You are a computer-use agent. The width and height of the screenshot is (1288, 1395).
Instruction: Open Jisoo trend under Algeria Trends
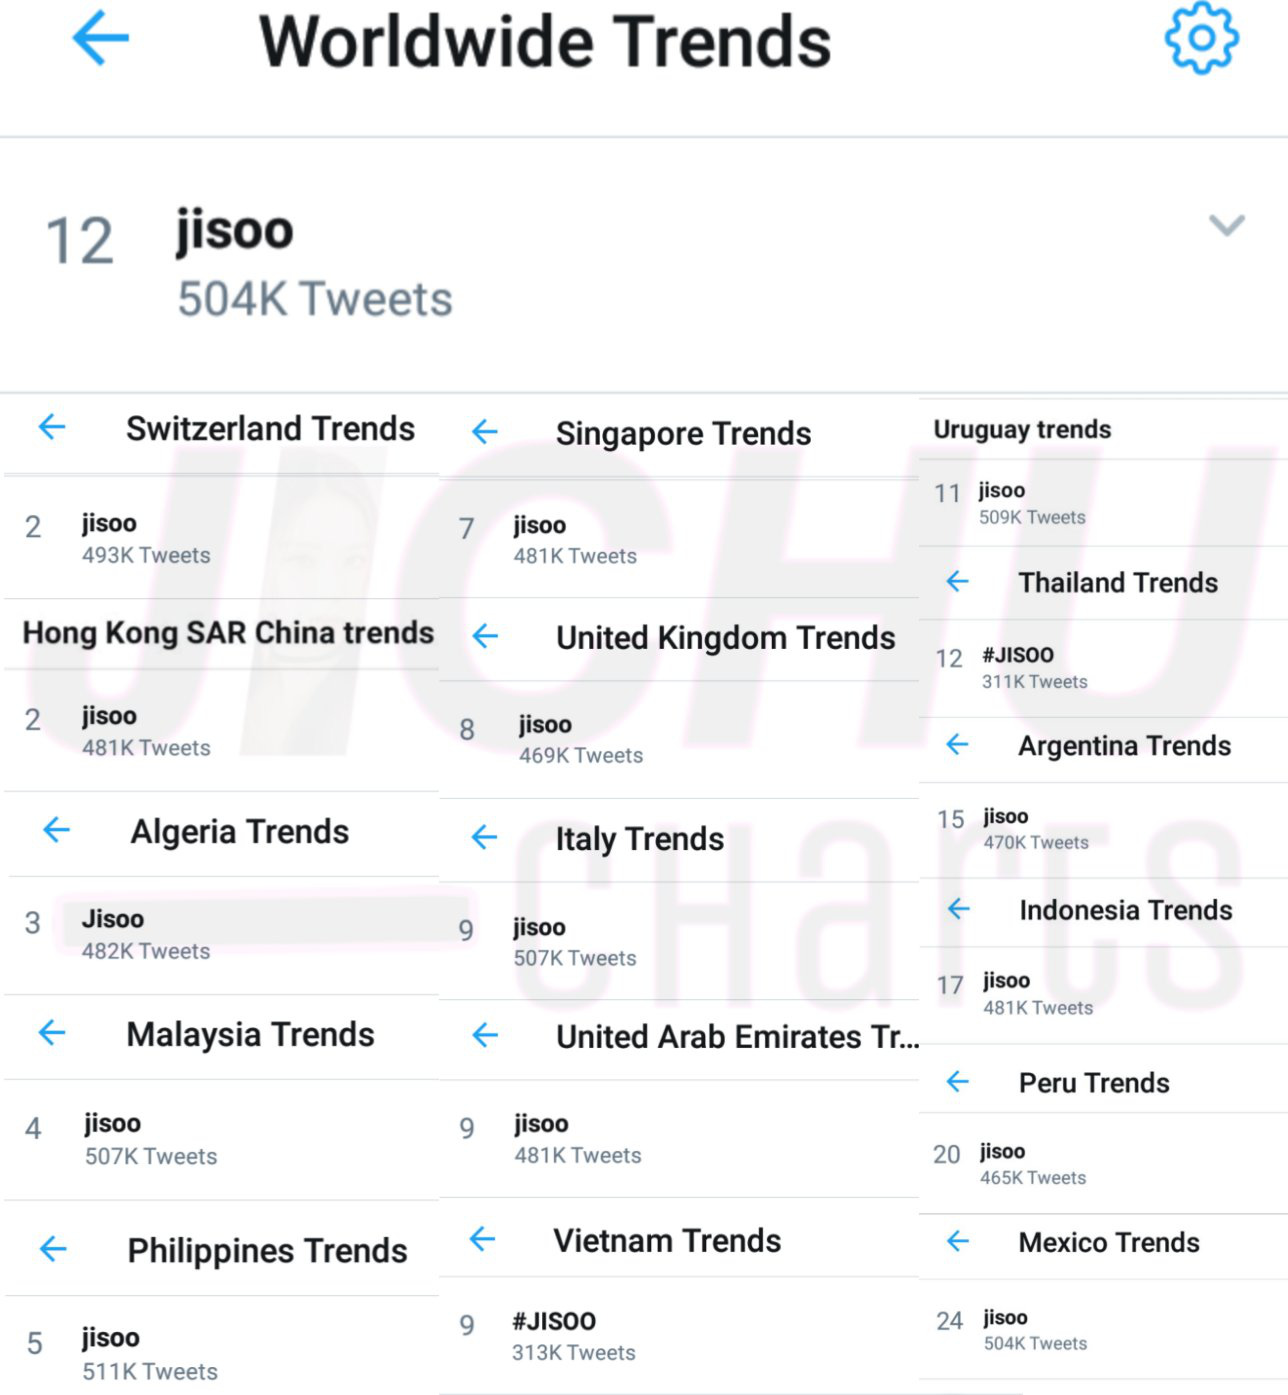(x=221, y=934)
